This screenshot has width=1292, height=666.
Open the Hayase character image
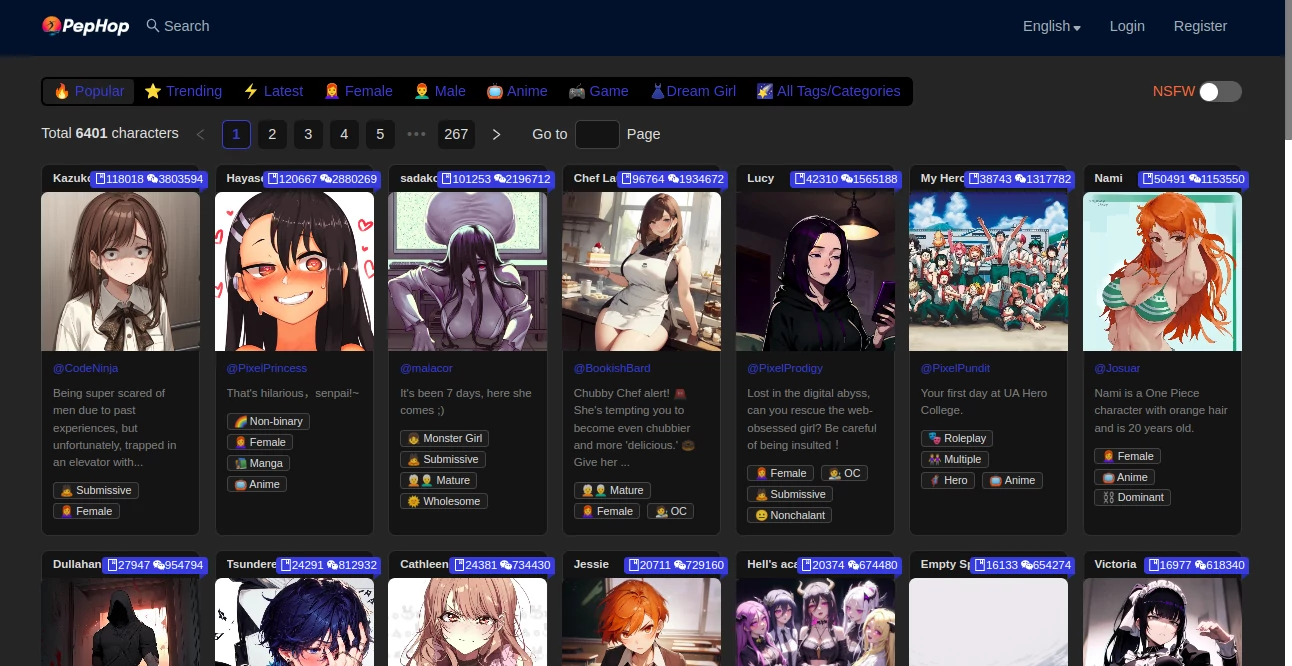point(294,271)
